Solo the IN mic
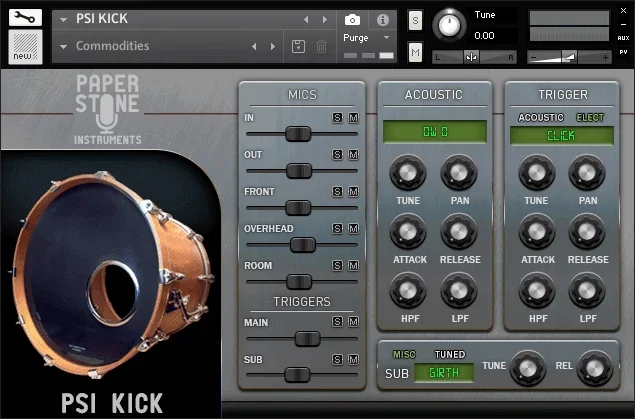The height and width of the screenshot is (419, 635). (x=337, y=118)
